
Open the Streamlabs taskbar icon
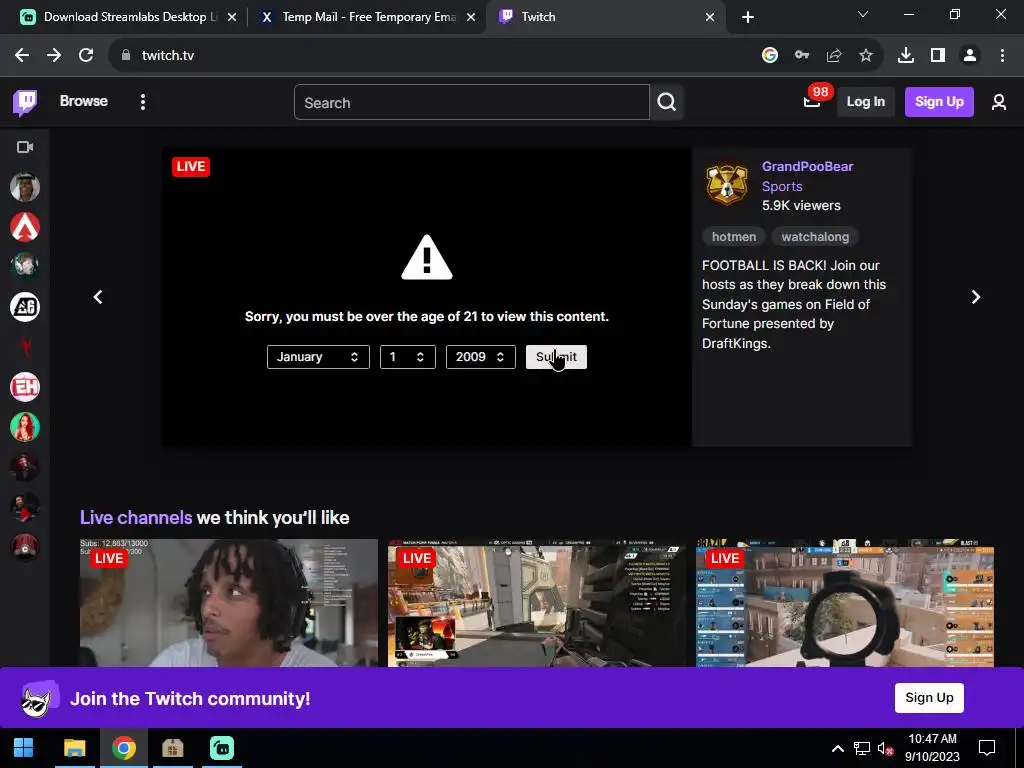pos(222,748)
